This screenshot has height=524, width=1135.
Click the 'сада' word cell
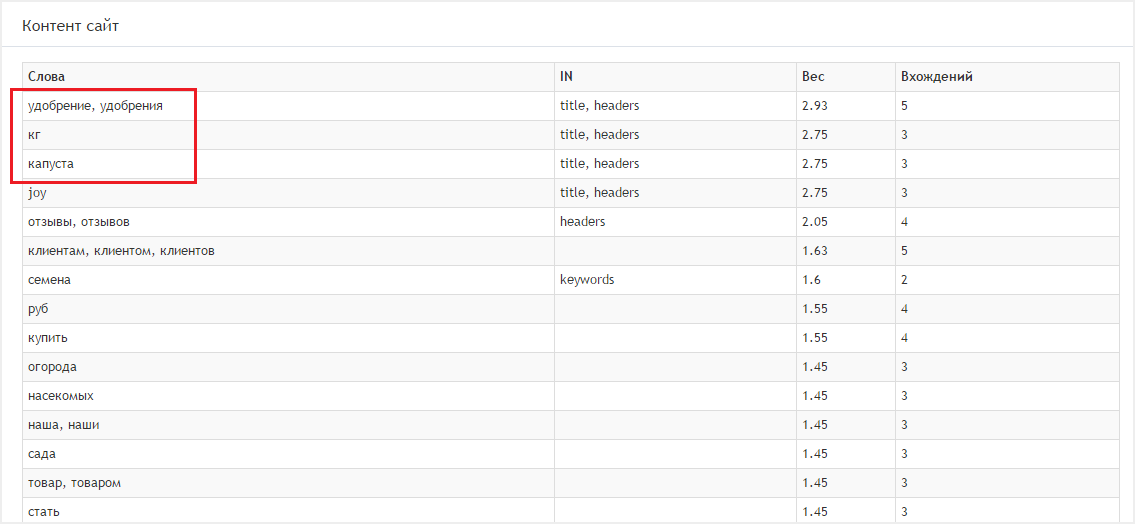click(x=43, y=454)
